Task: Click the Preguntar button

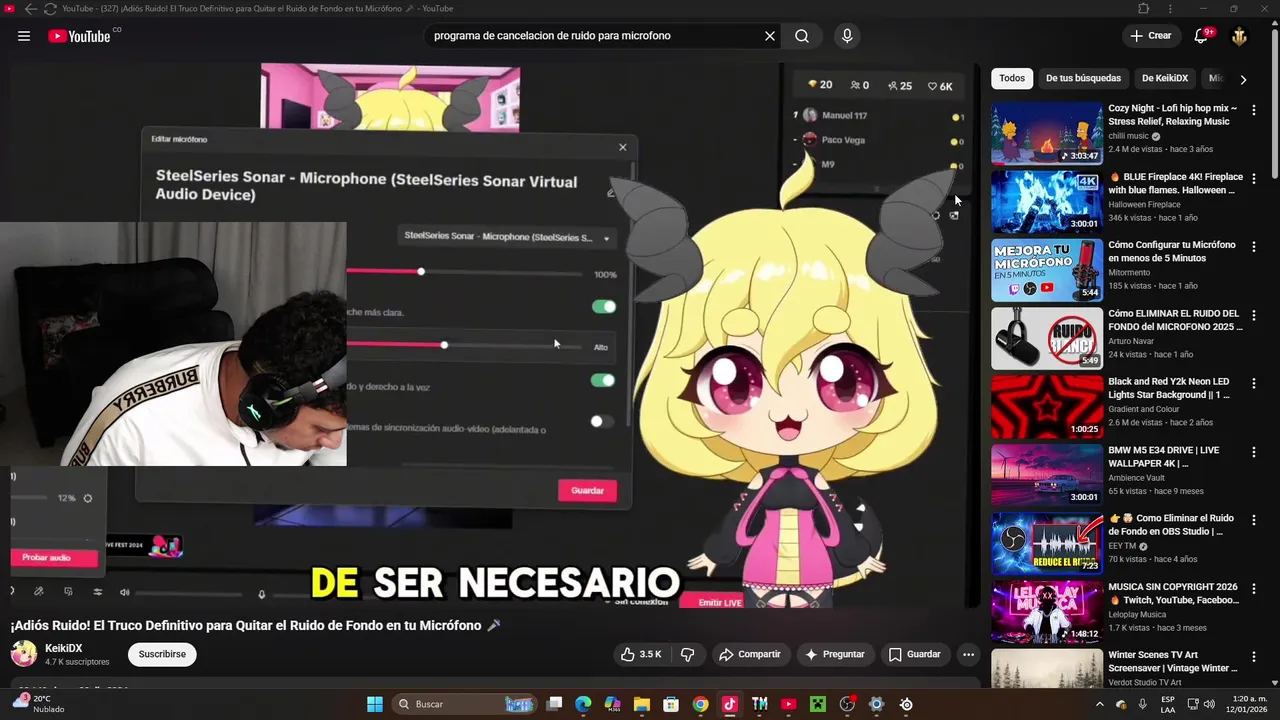Action: tap(834, 654)
